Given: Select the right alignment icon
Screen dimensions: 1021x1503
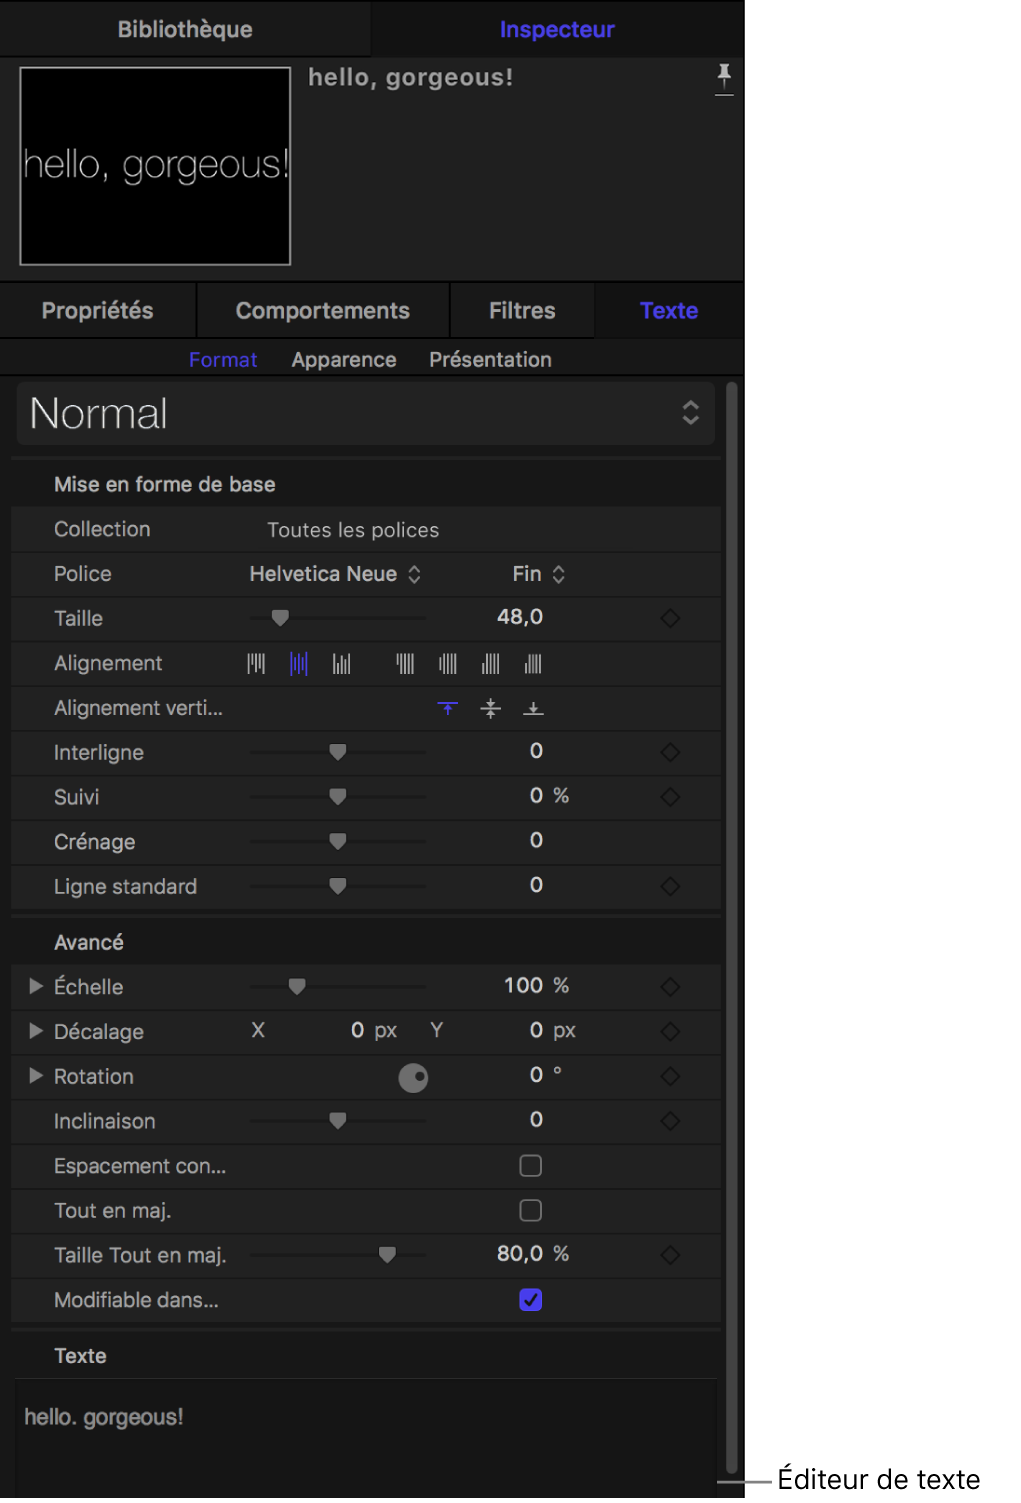Looking at the screenshot, I should point(342,664).
